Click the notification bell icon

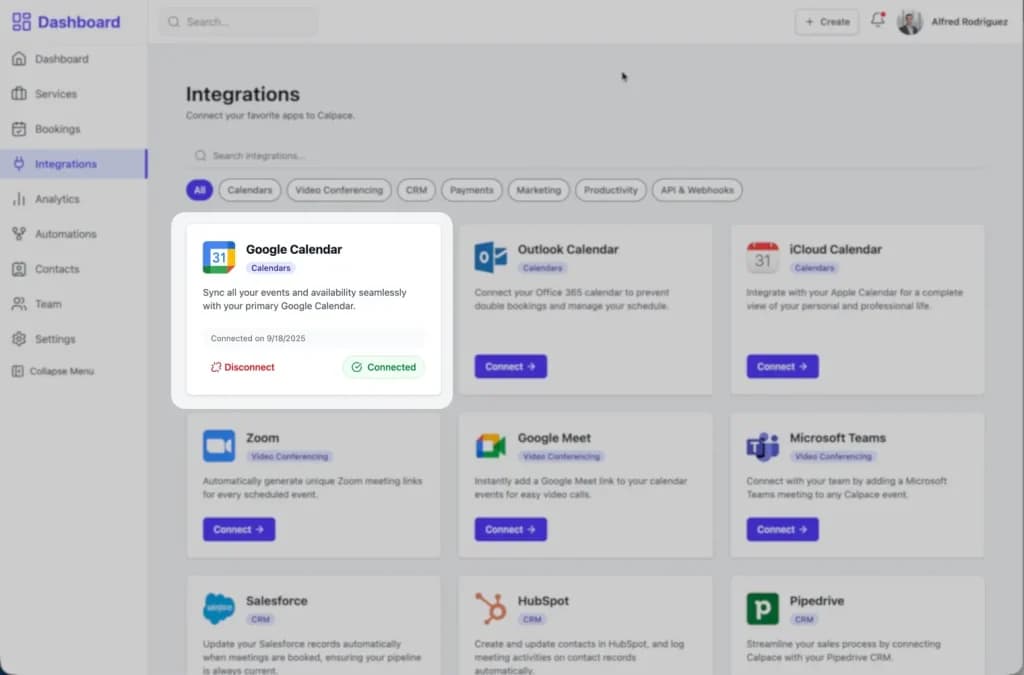coord(878,21)
